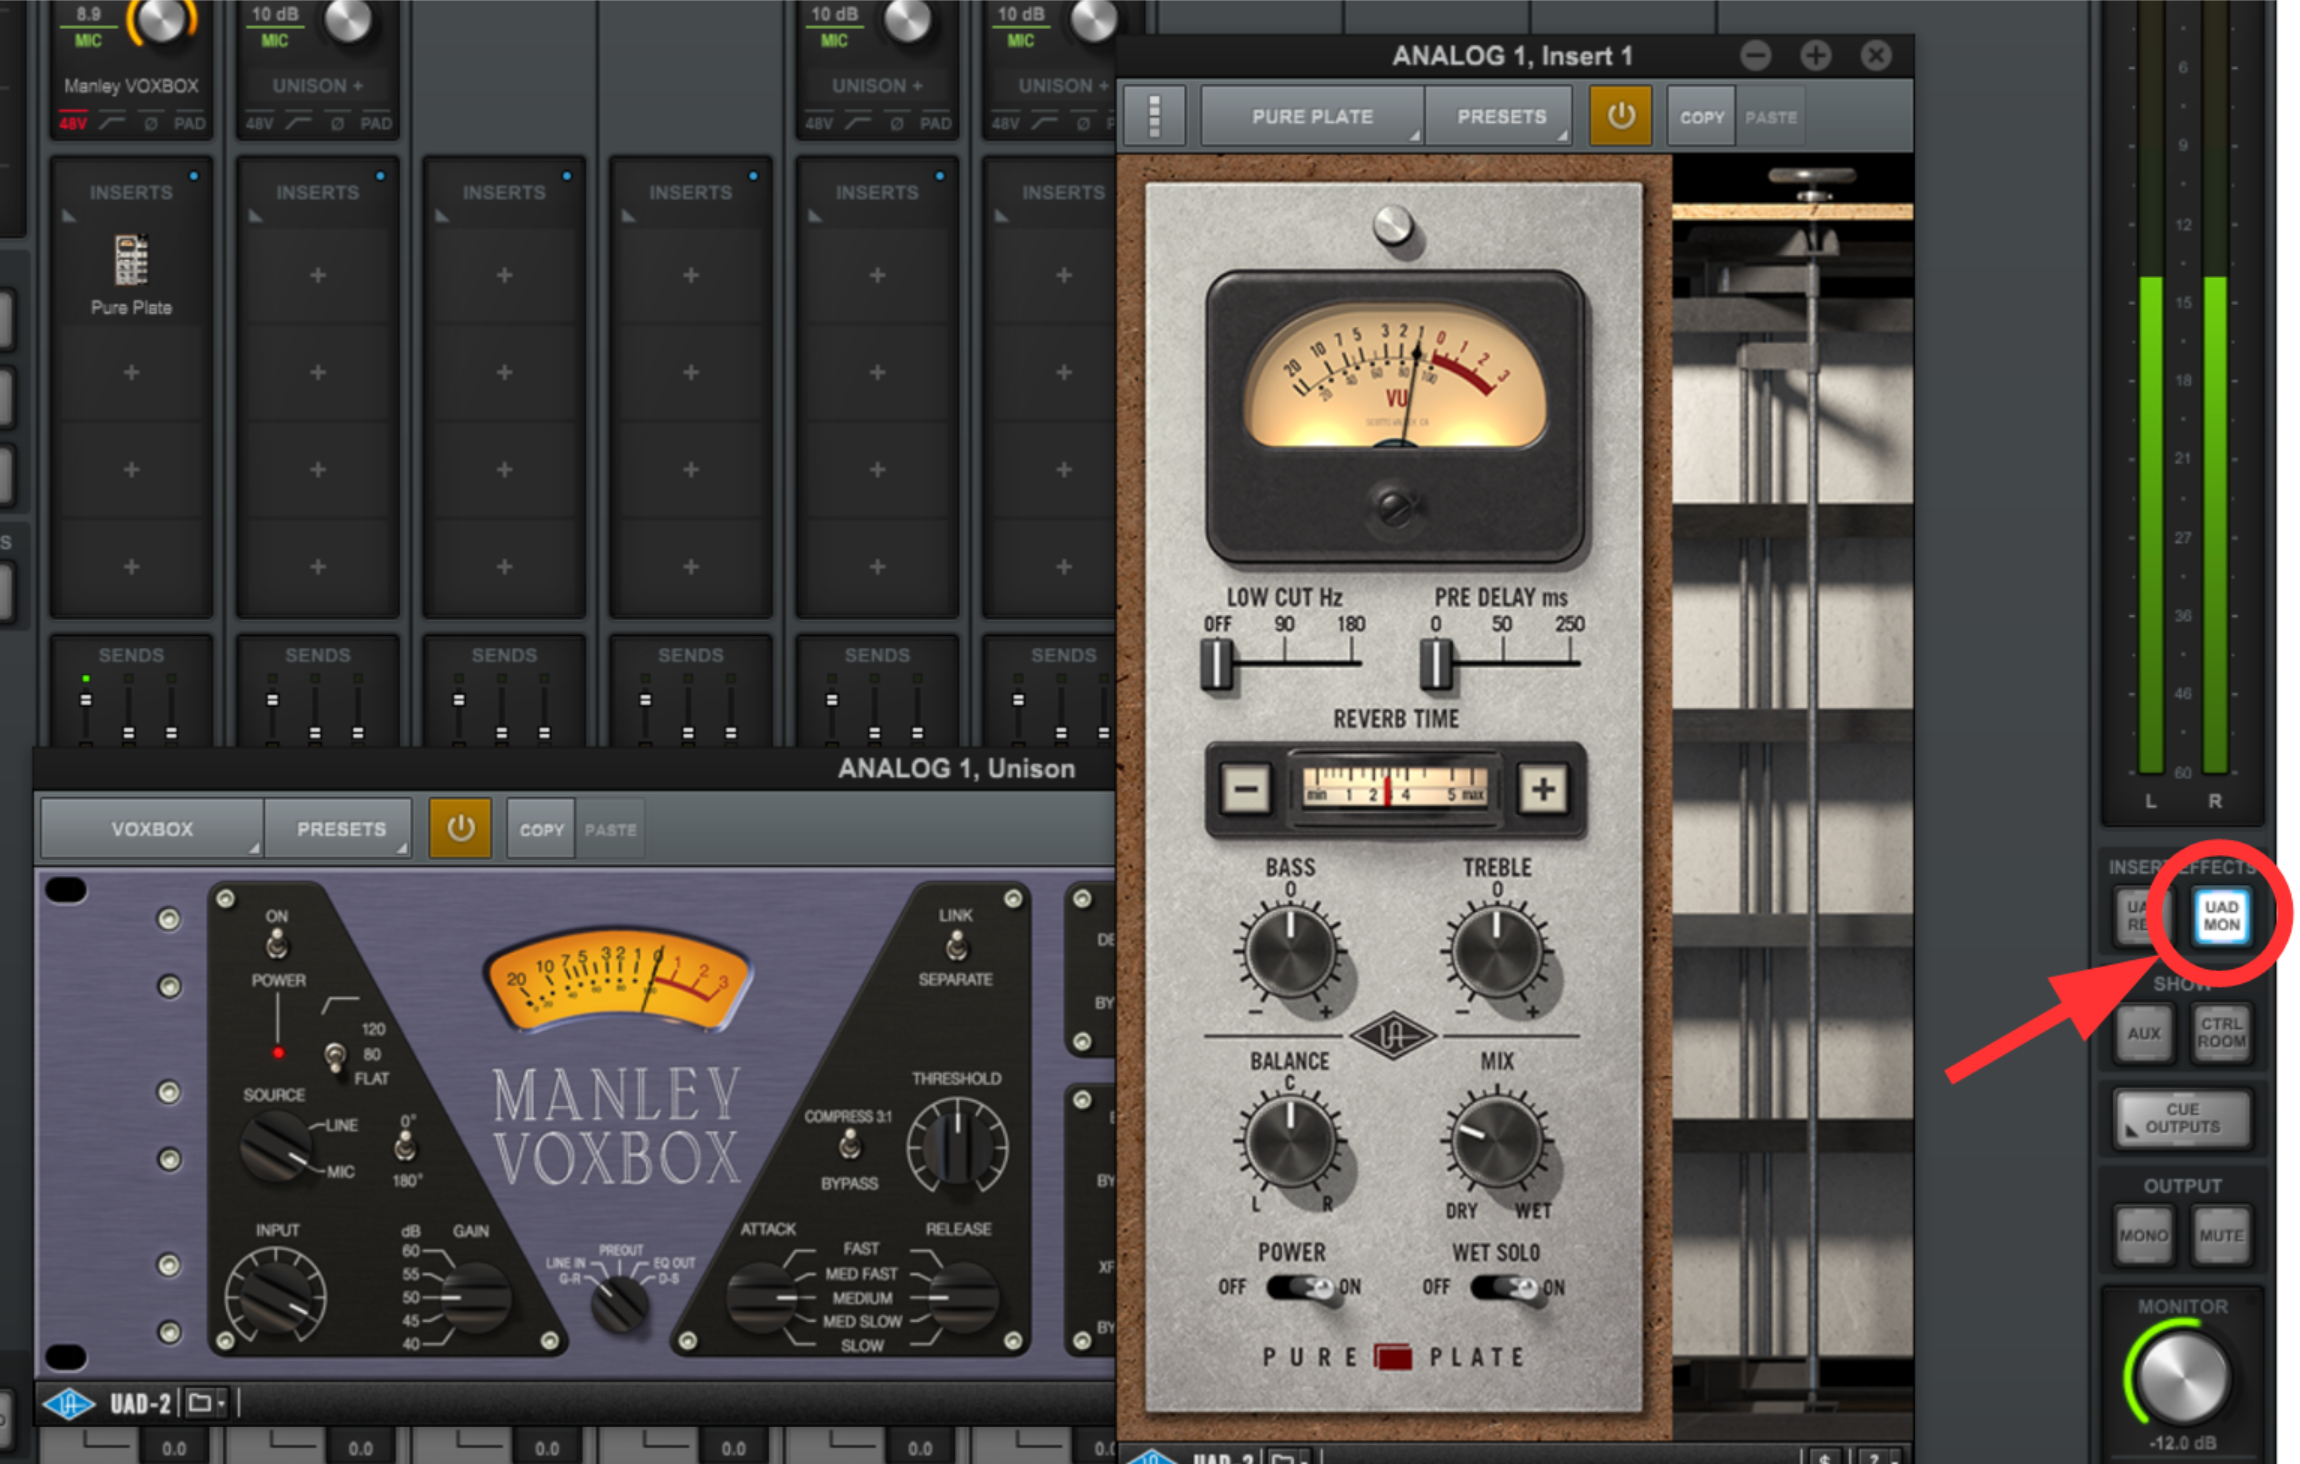Image resolution: width=2300 pixels, height=1464 pixels.
Task: Toggle PAD on the Manley VOXBOX channel
Action: click(x=190, y=124)
